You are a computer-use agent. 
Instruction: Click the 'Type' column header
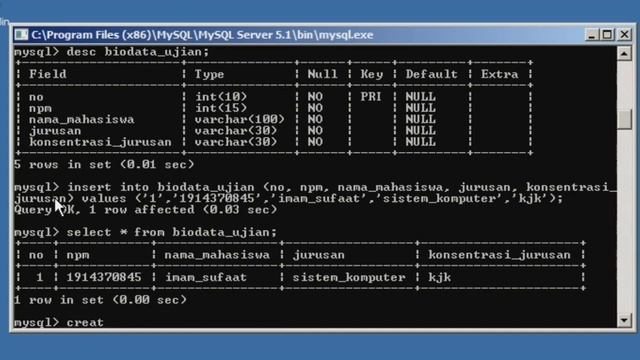(x=209, y=74)
